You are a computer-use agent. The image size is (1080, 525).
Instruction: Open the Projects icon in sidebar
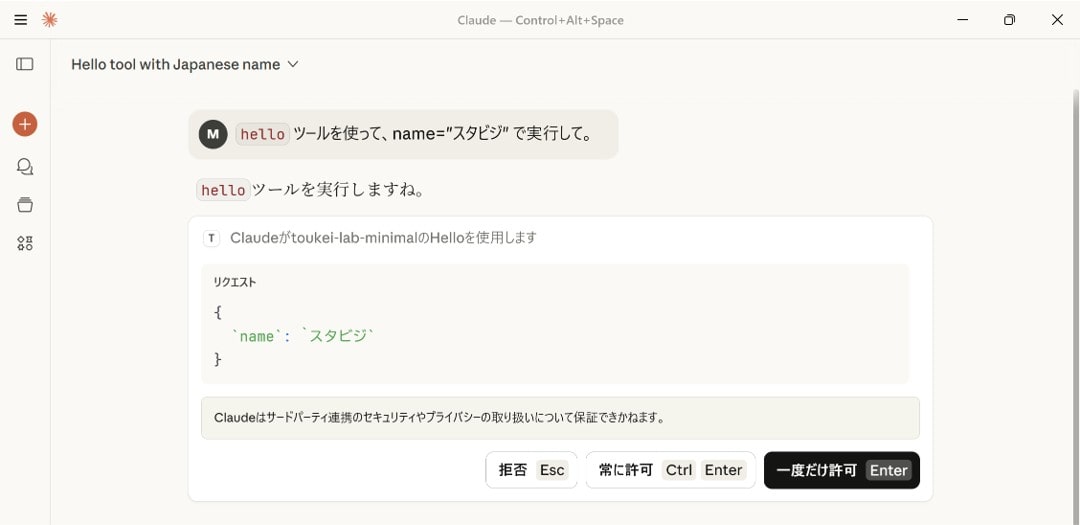point(25,205)
